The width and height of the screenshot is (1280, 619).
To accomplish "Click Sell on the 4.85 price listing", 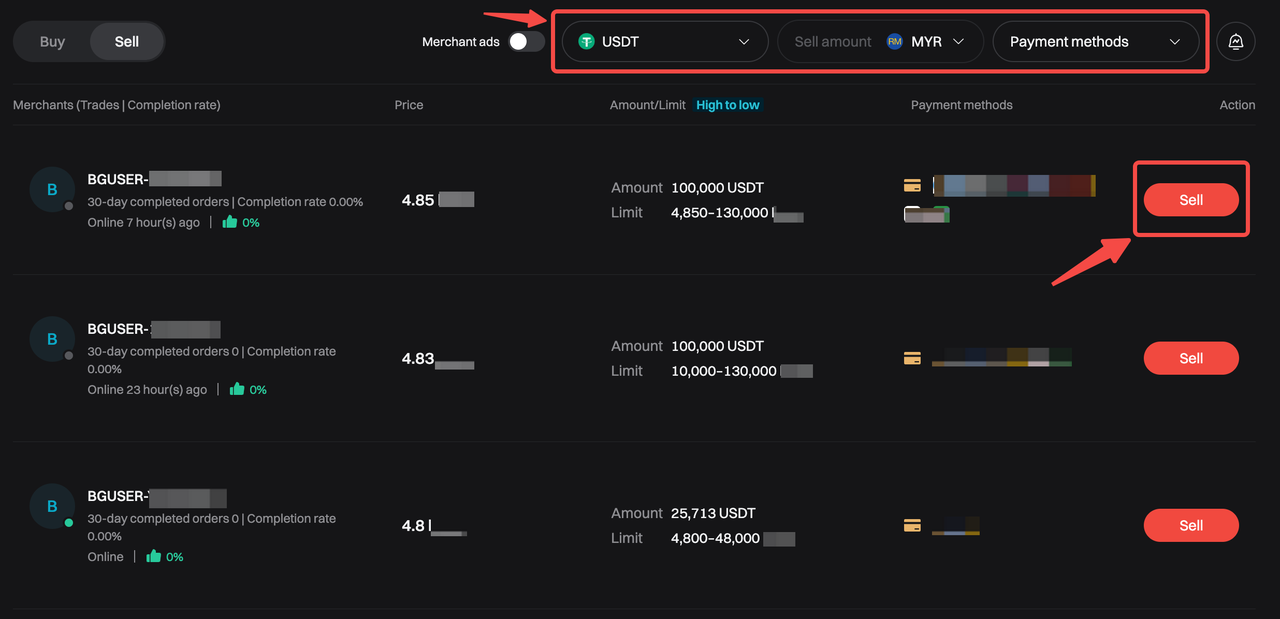I will (1191, 199).
